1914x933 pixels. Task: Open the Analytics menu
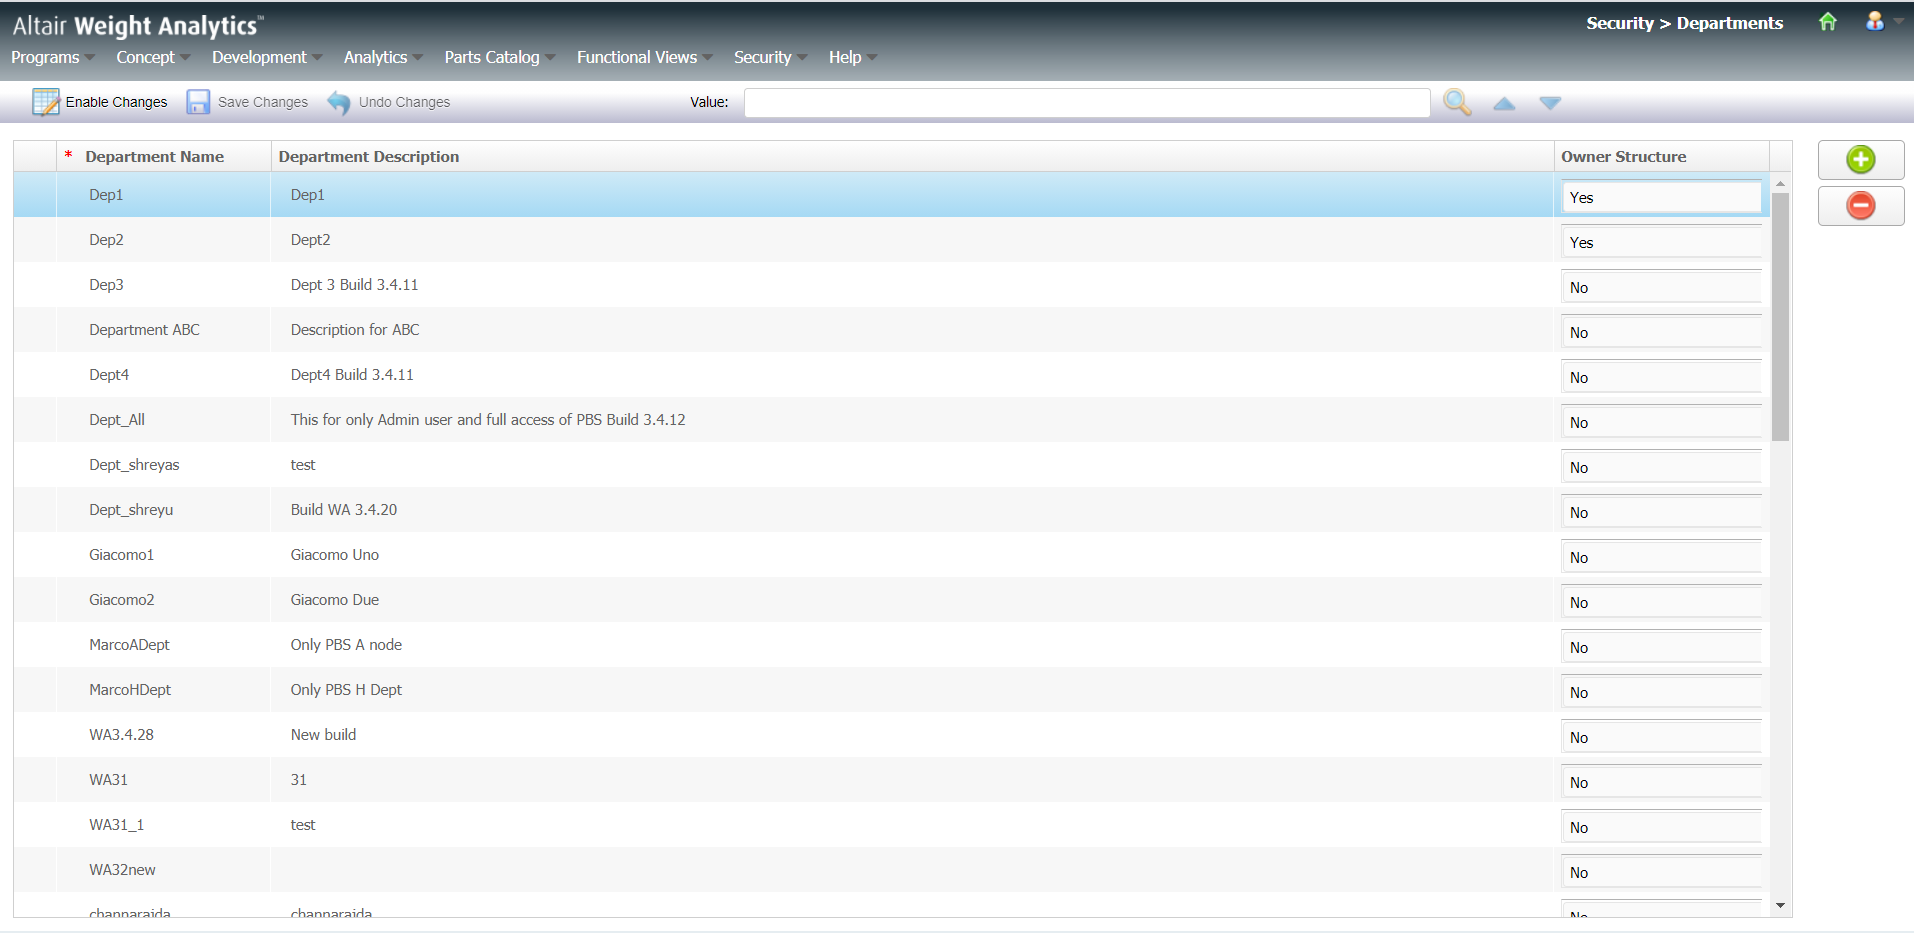click(384, 57)
